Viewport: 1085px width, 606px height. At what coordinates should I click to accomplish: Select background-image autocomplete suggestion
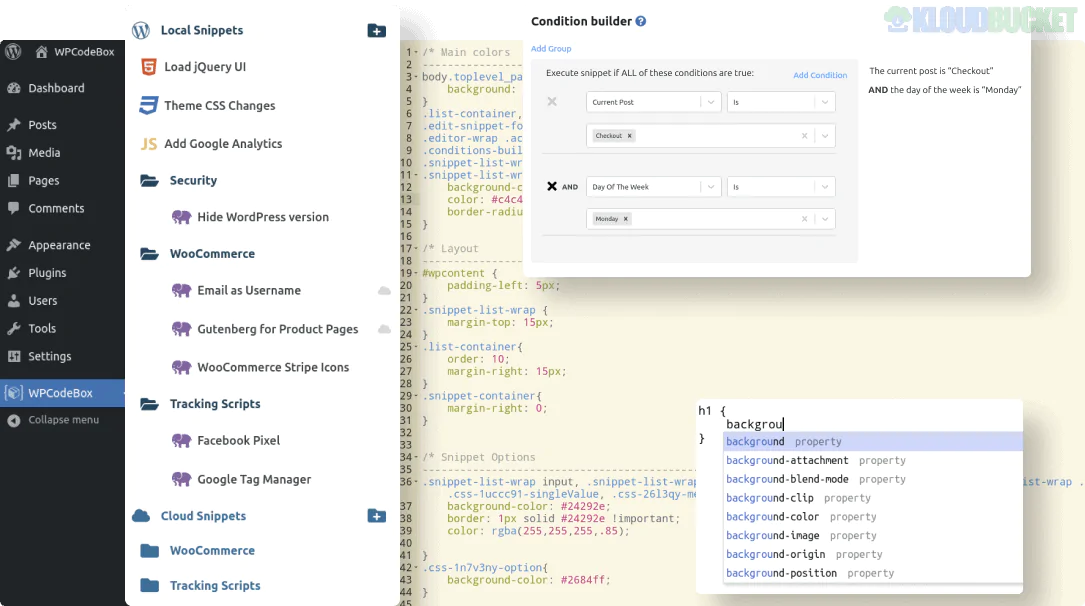873,535
